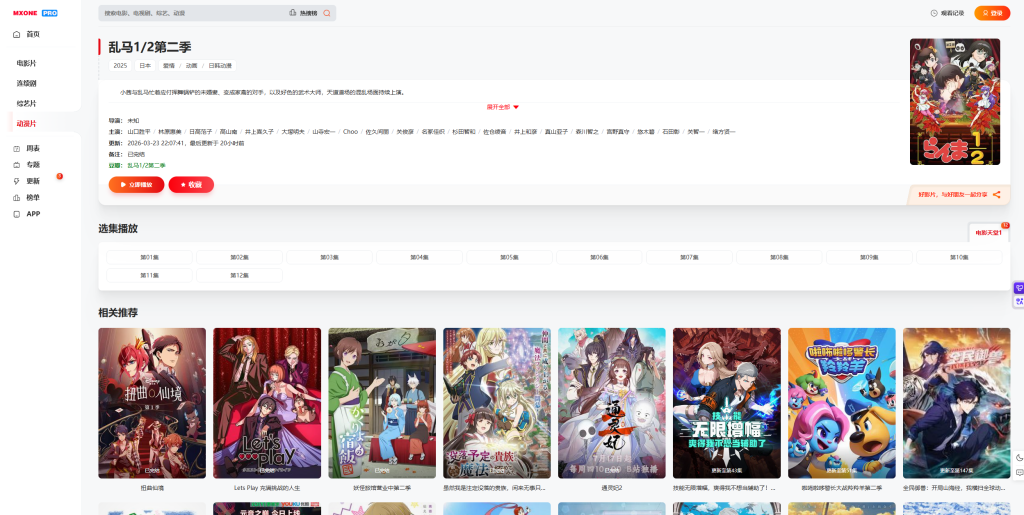Open 热搜榜 hot search list

pyautogui.click(x=304, y=13)
